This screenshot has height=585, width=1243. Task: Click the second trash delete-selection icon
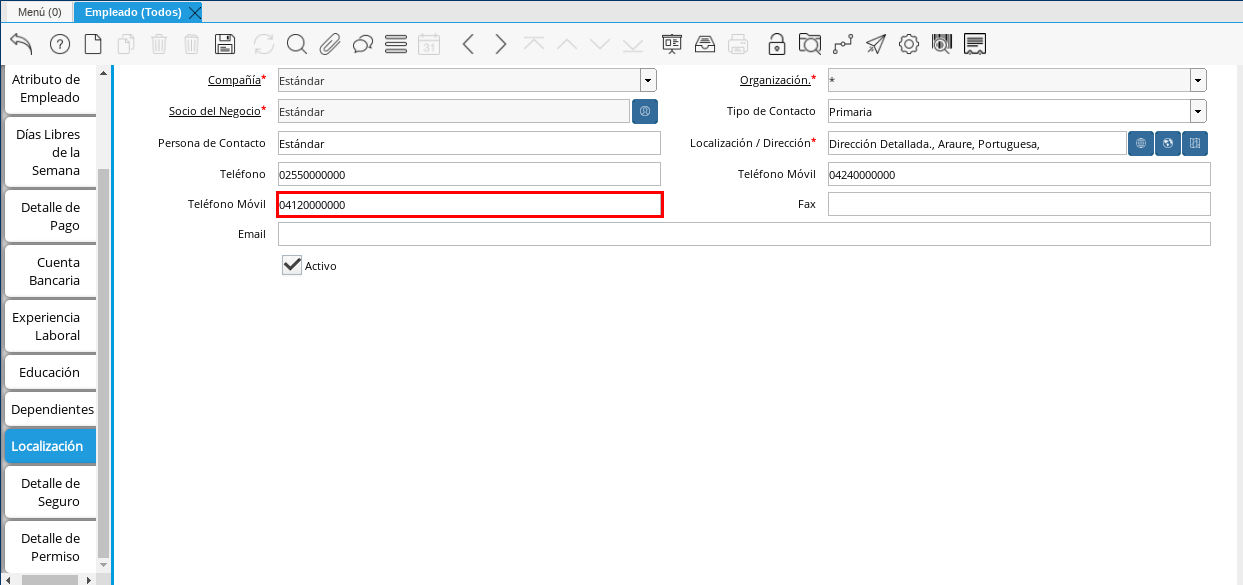pyautogui.click(x=192, y=44)
